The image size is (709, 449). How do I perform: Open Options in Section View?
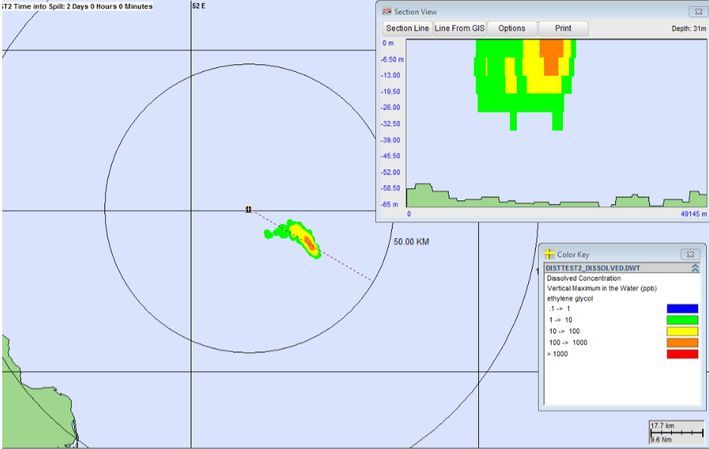(512, 28)
